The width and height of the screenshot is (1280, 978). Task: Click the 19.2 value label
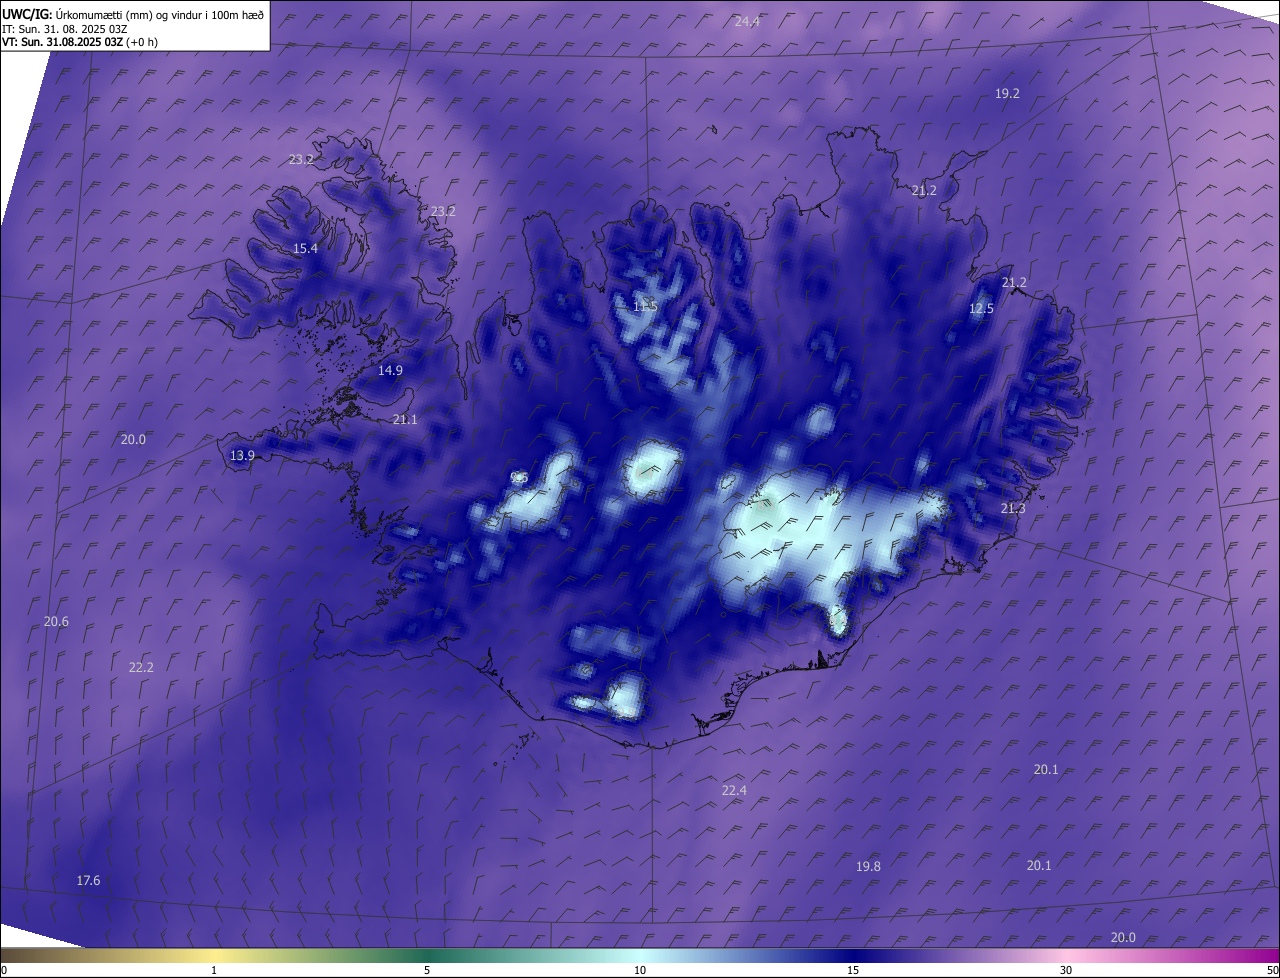pyautogui.click(x=1007, y=93)
